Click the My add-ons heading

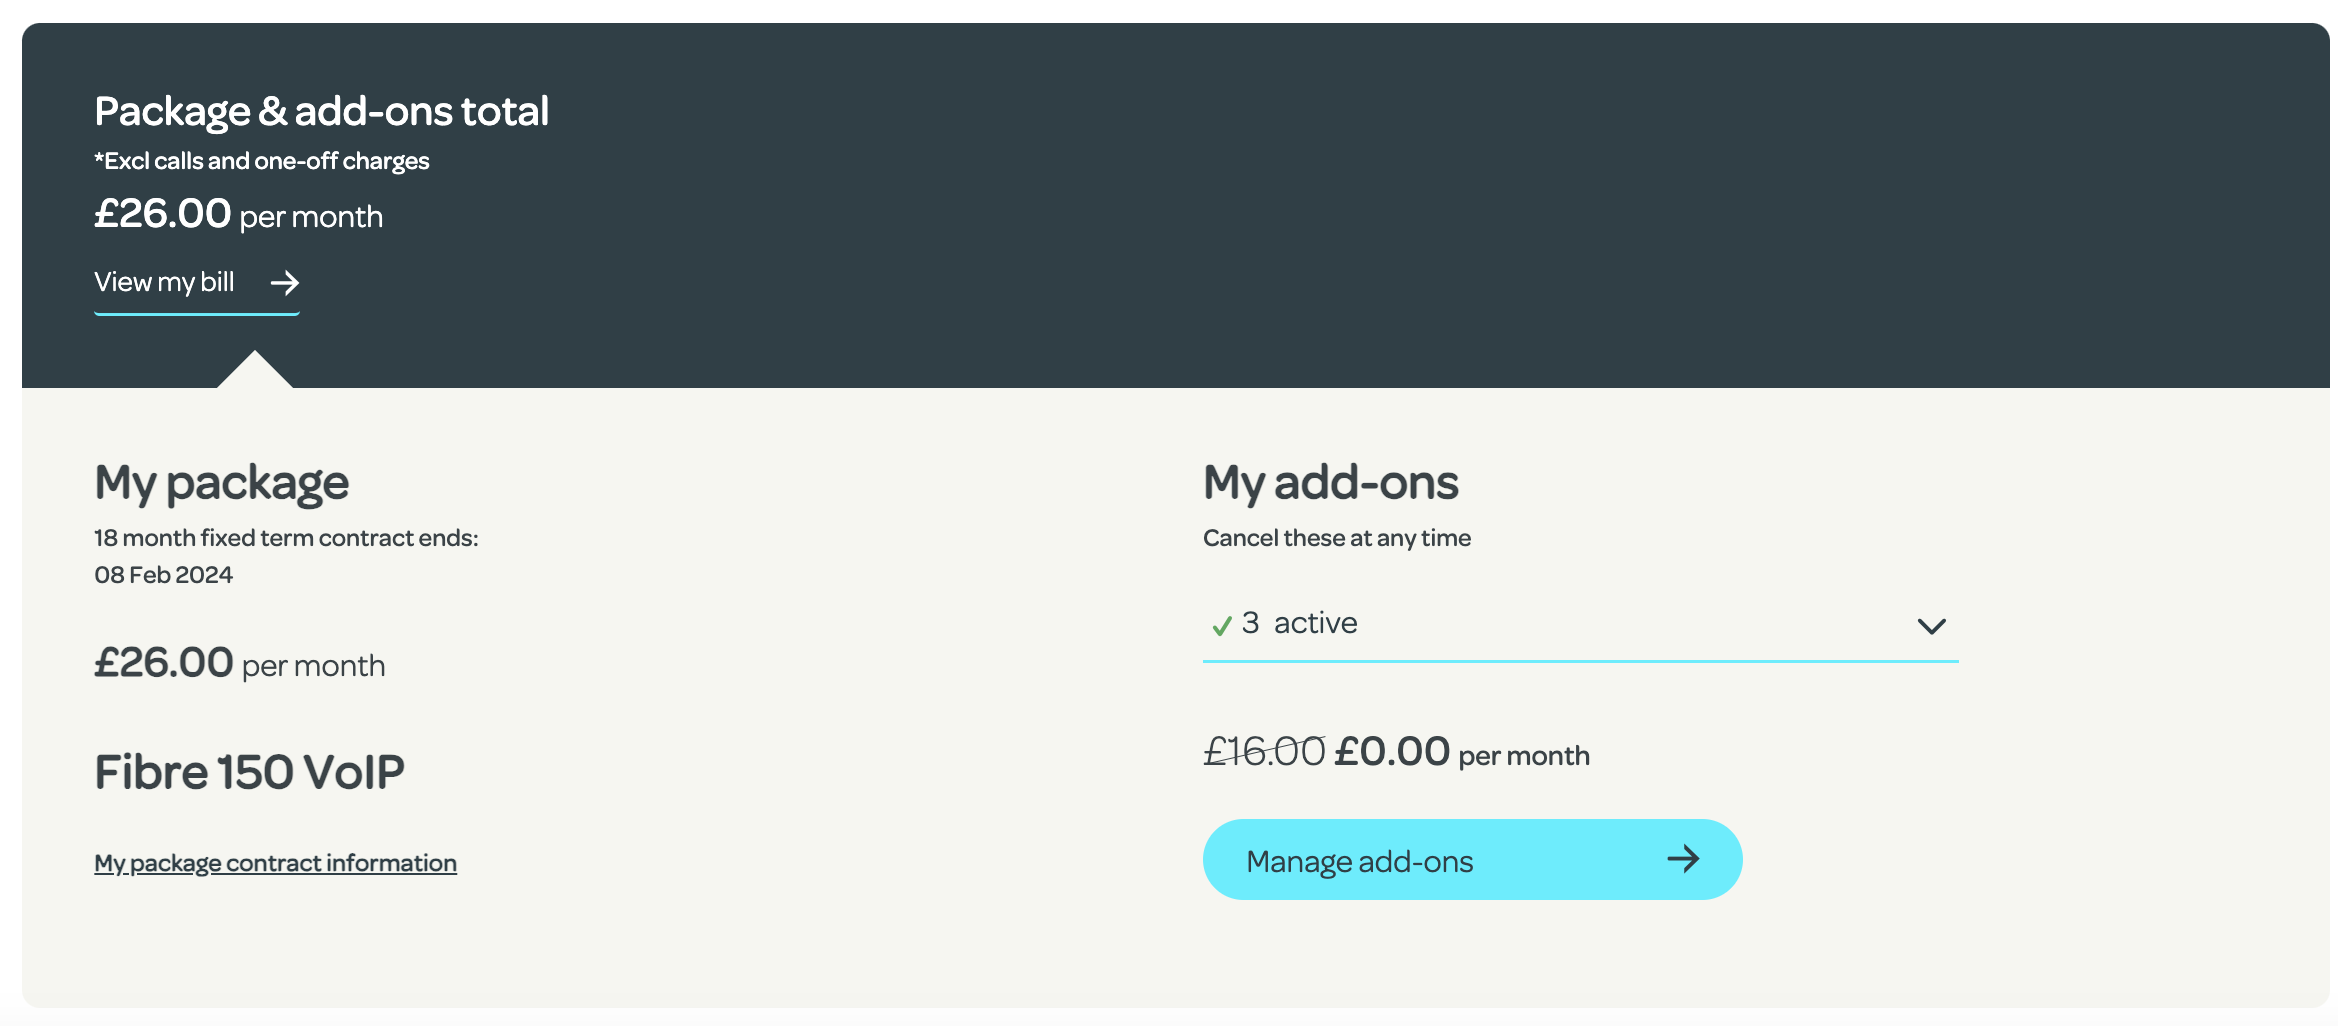tap(1330, 483)
